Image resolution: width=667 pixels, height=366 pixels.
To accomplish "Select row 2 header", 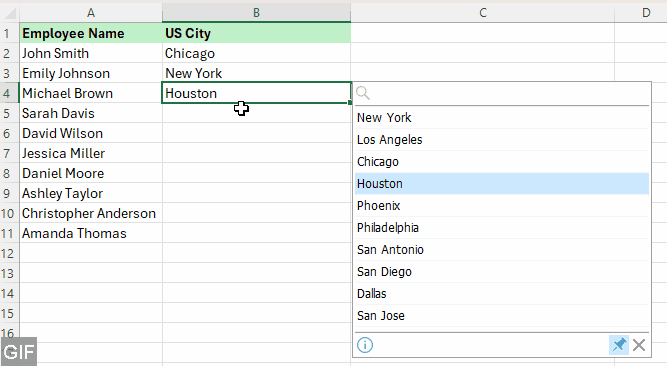I will tap(9, 53).
